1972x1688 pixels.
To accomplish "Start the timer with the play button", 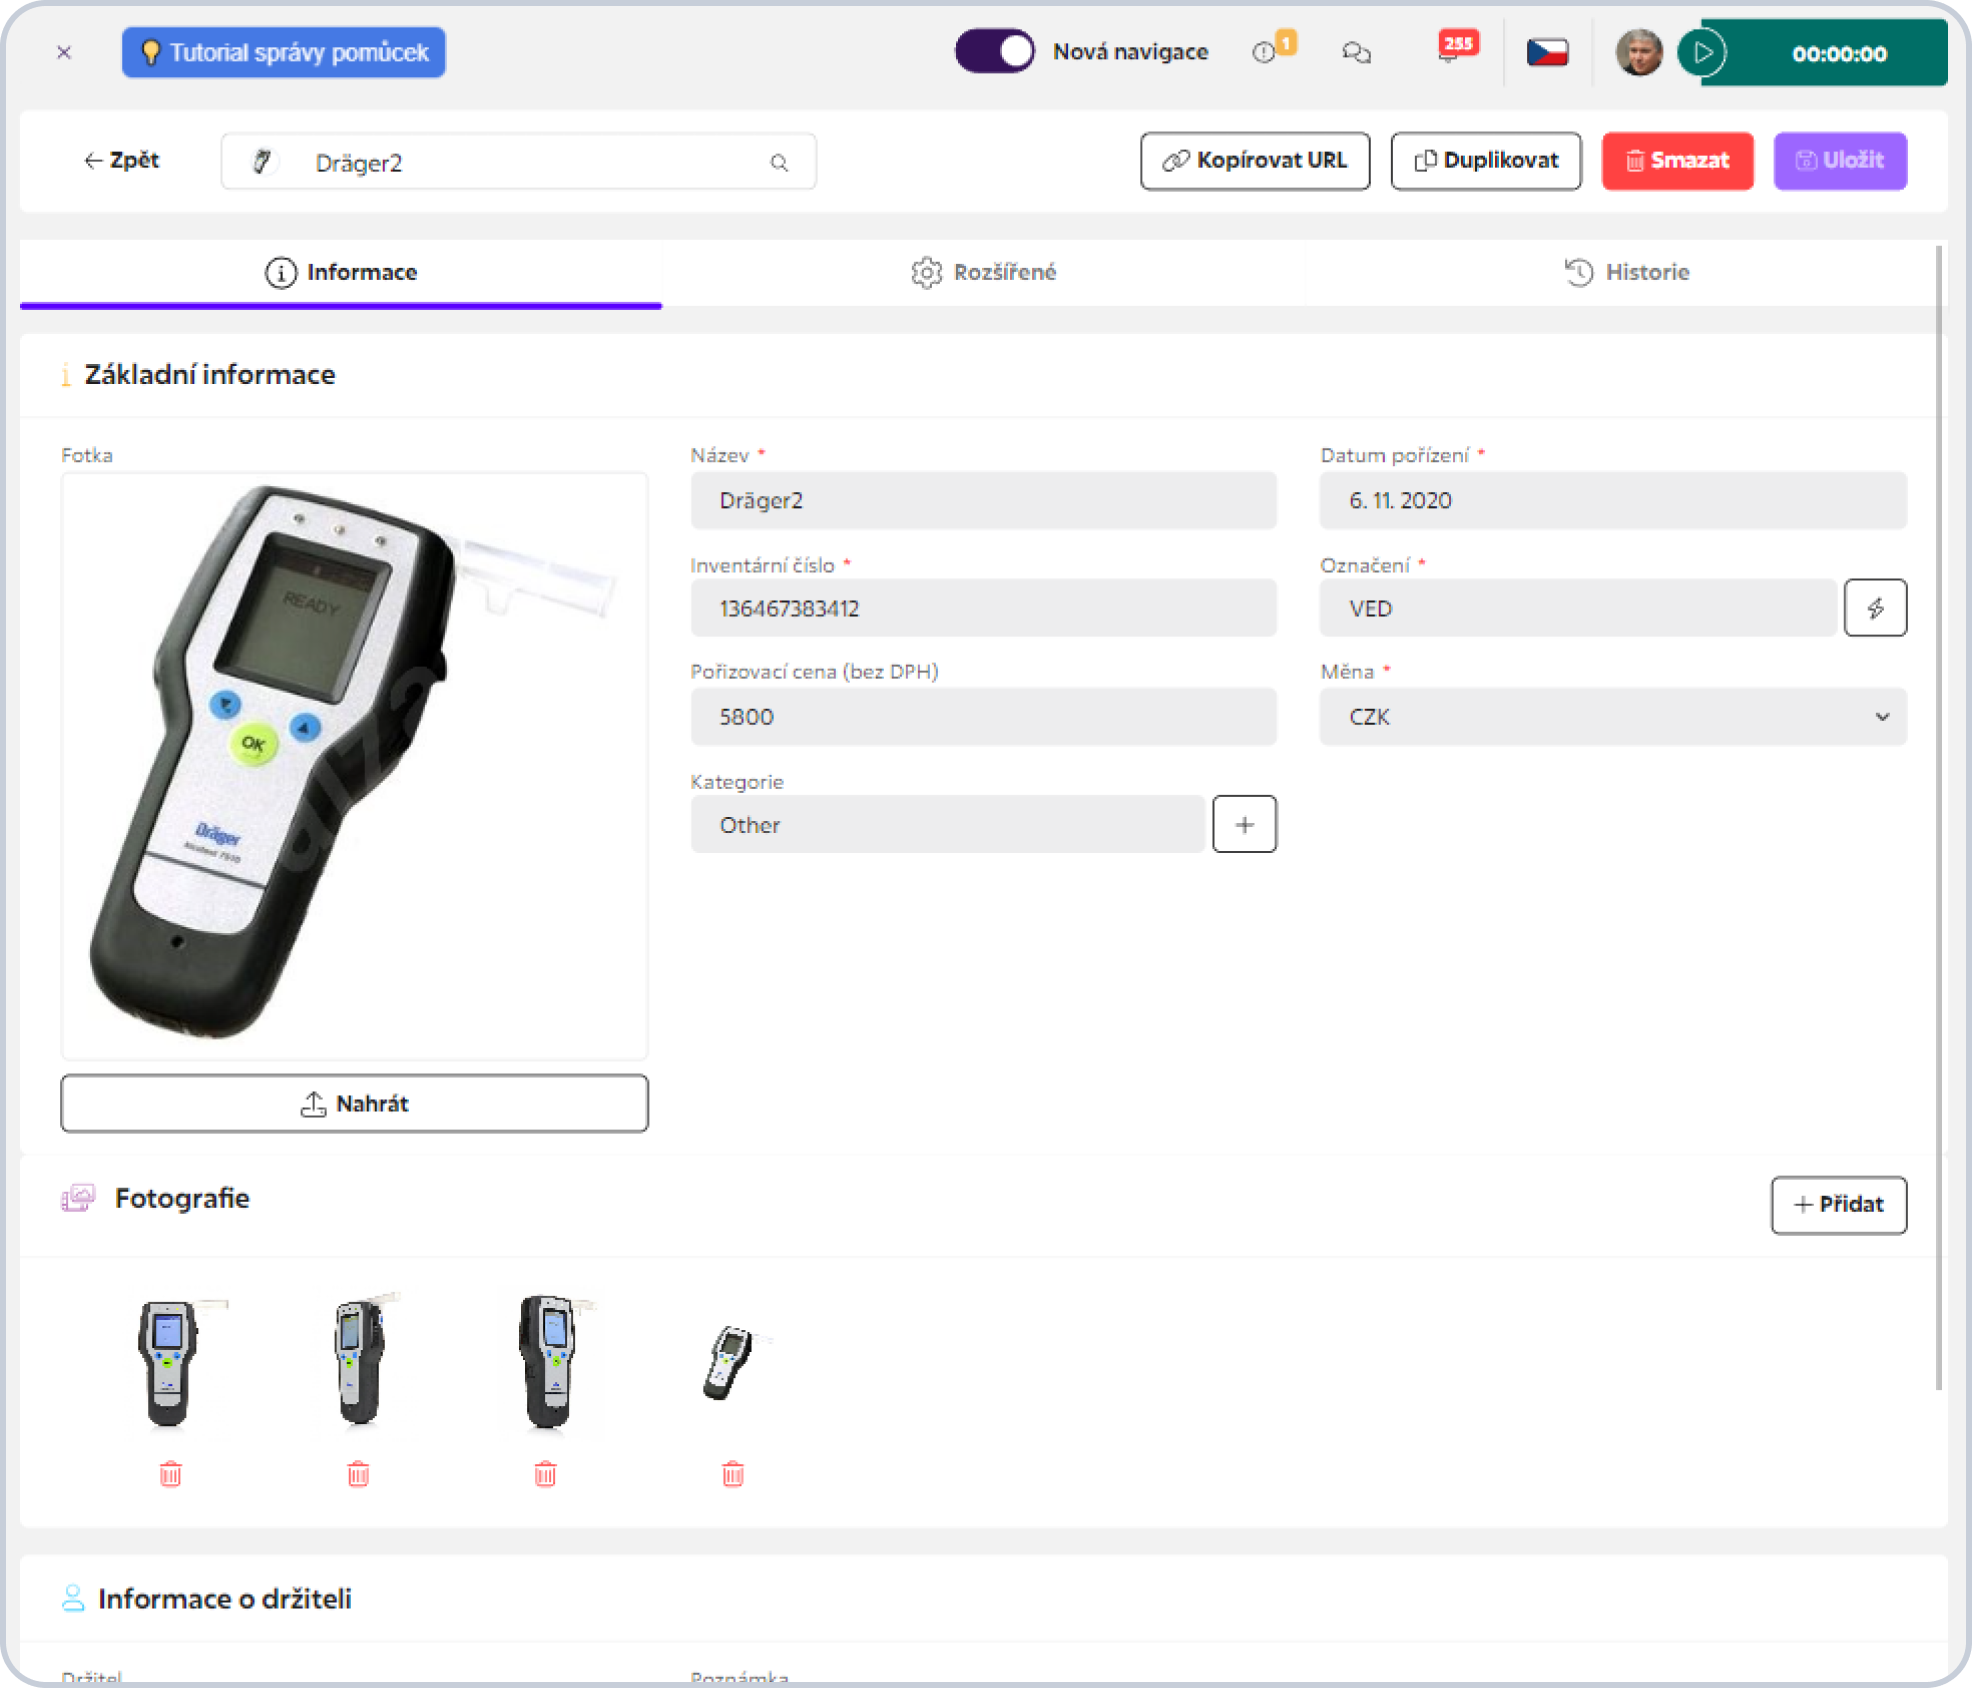I will tap(1703, 52).
